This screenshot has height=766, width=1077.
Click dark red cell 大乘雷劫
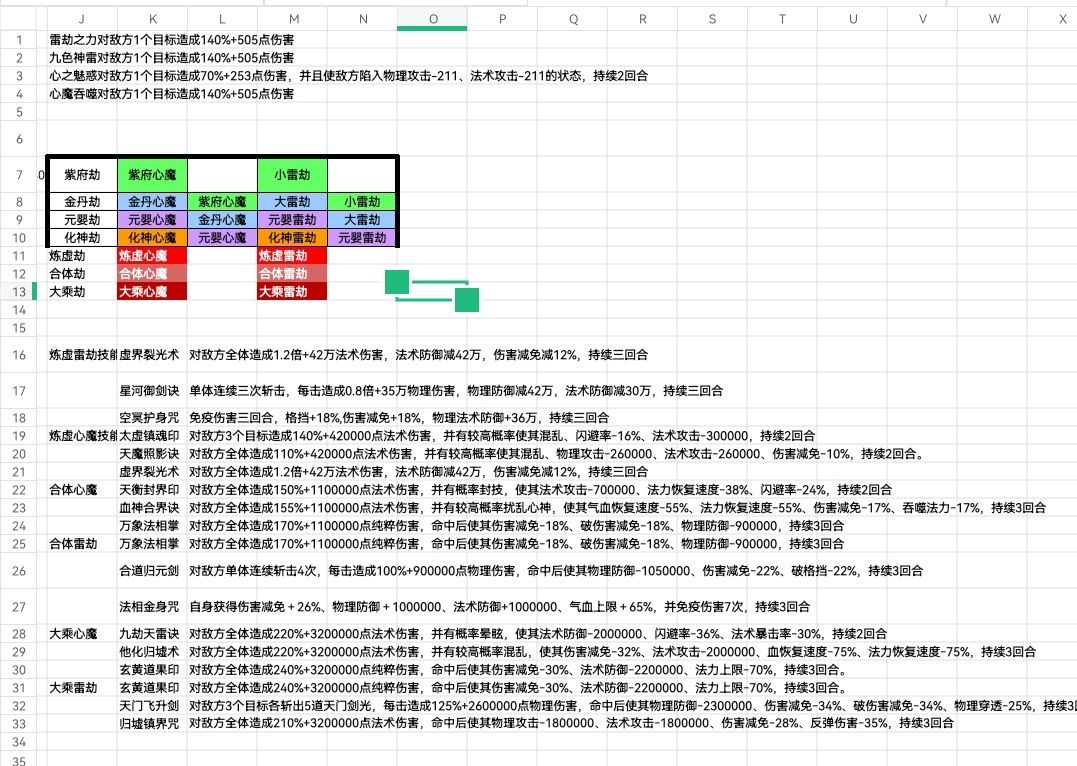click(293, 291)
